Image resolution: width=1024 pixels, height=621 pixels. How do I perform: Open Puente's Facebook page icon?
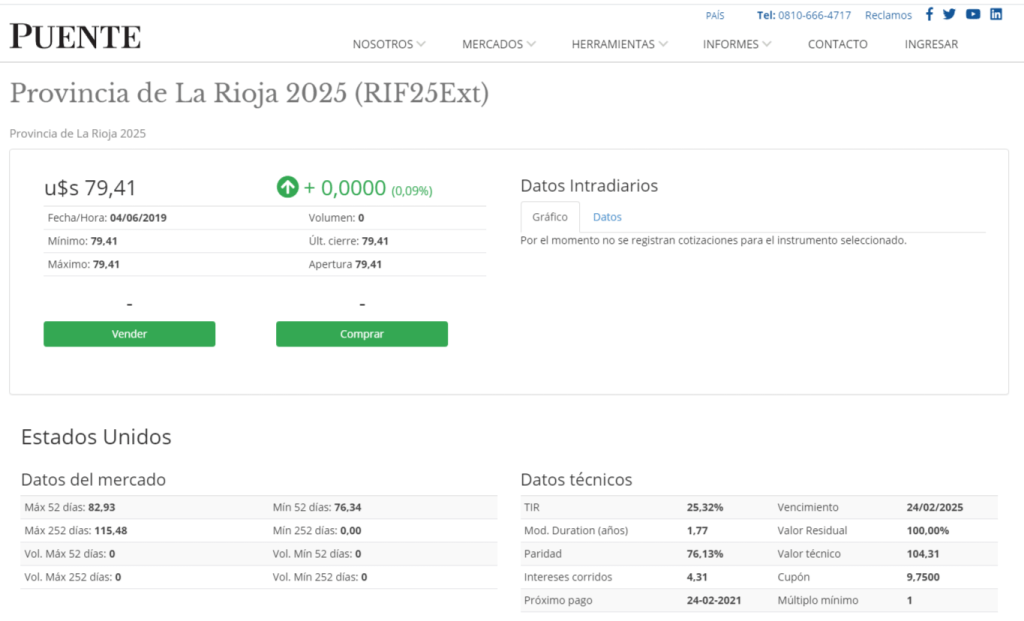[x=929, y=14]
